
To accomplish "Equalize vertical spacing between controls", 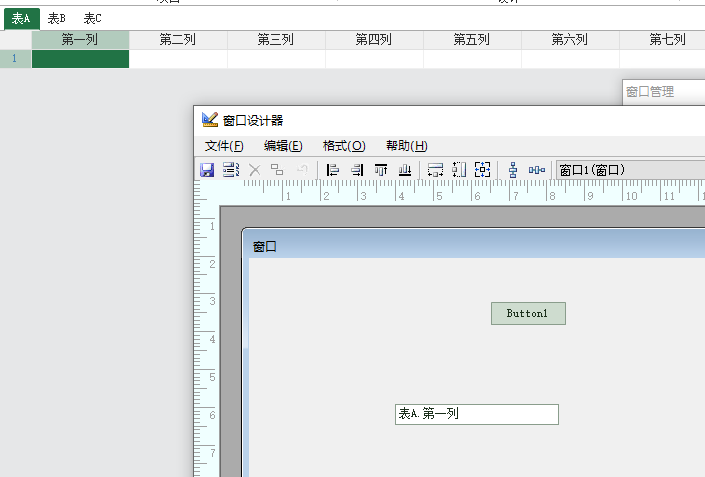I will click(513, 170).
